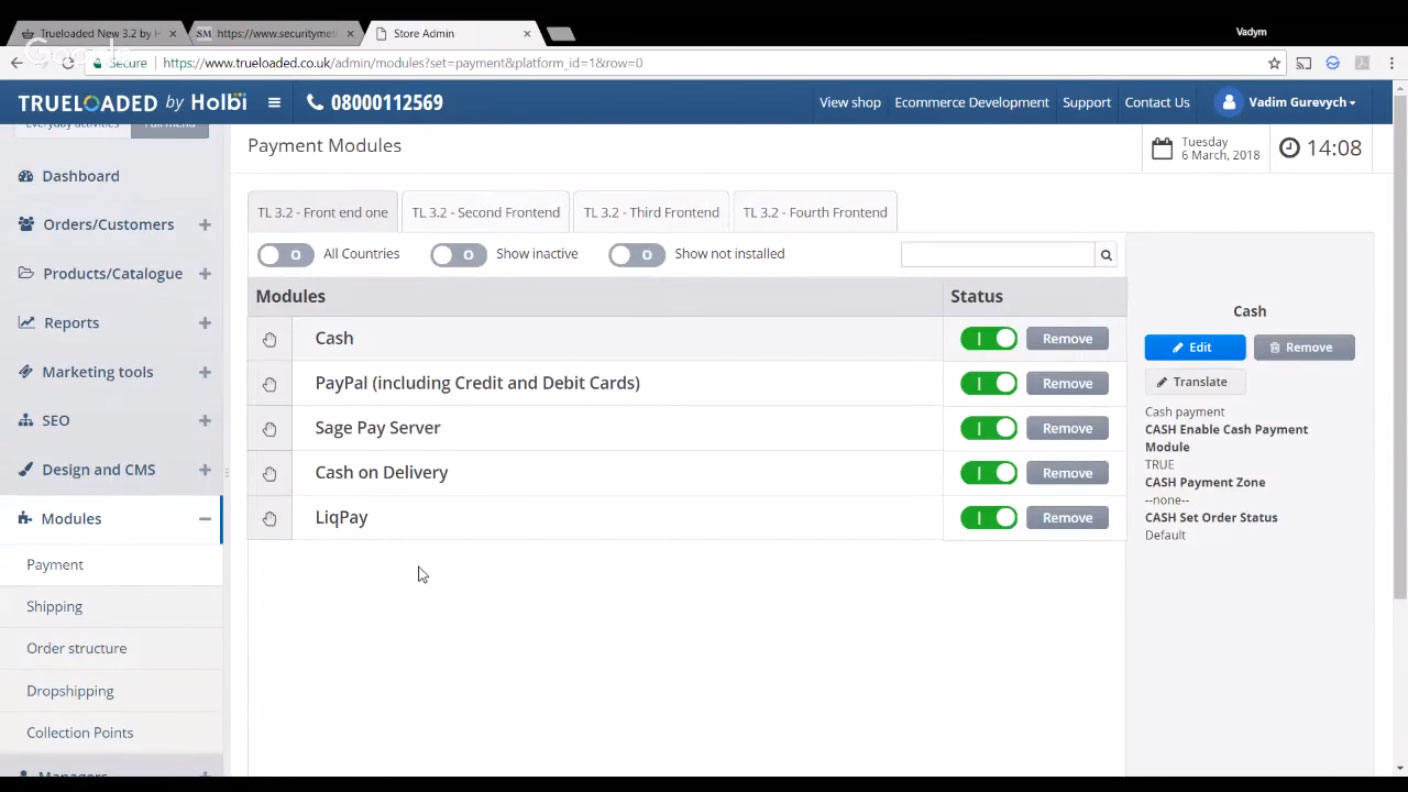The width and height of the screenshot is (1408, 792).
Task: Disable the LiqPay module status switch
Action: 989,518
